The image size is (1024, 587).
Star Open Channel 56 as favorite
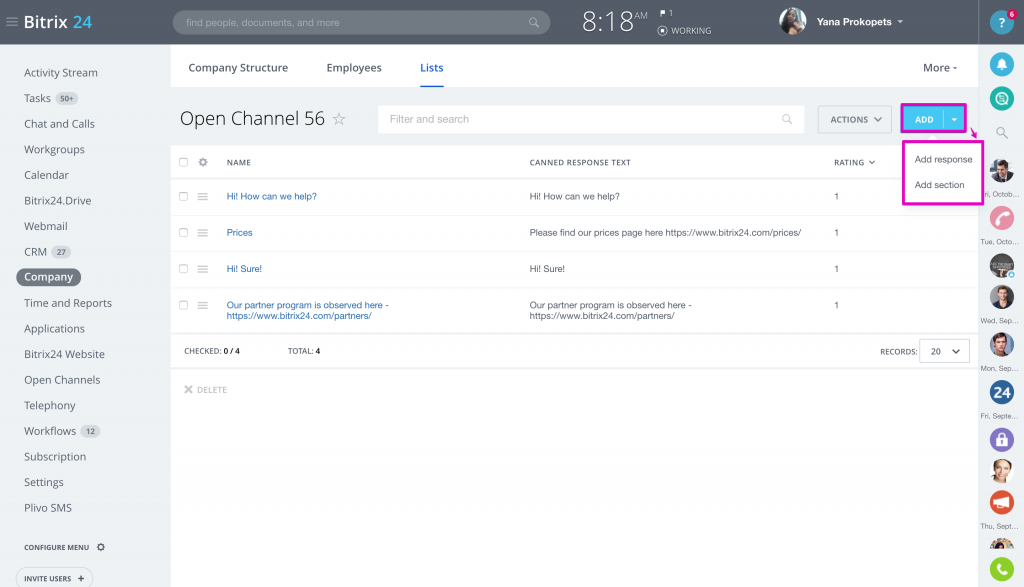point(339,119)
